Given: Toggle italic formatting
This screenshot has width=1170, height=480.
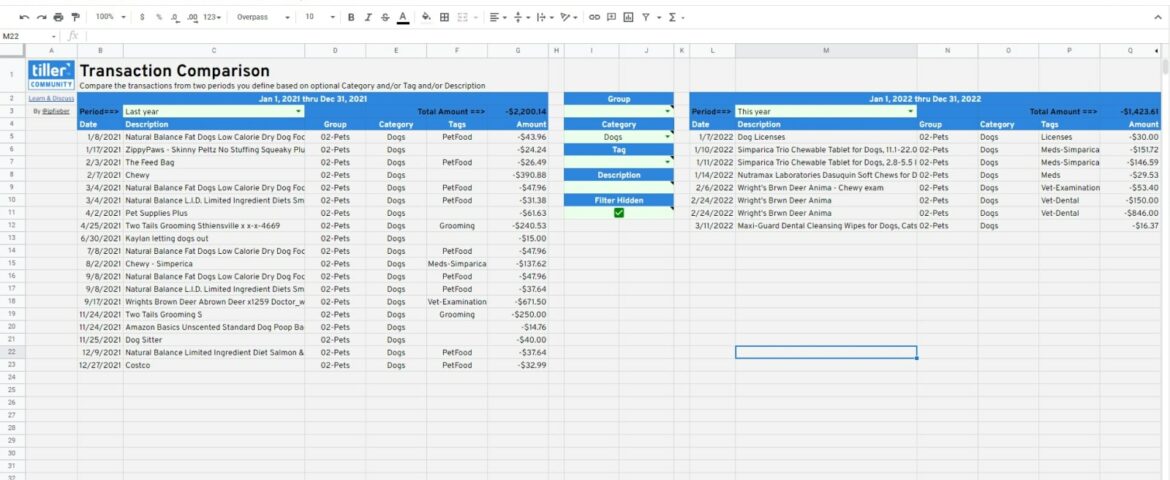Looking at the screenshot, I should click(x=368, y=16).
